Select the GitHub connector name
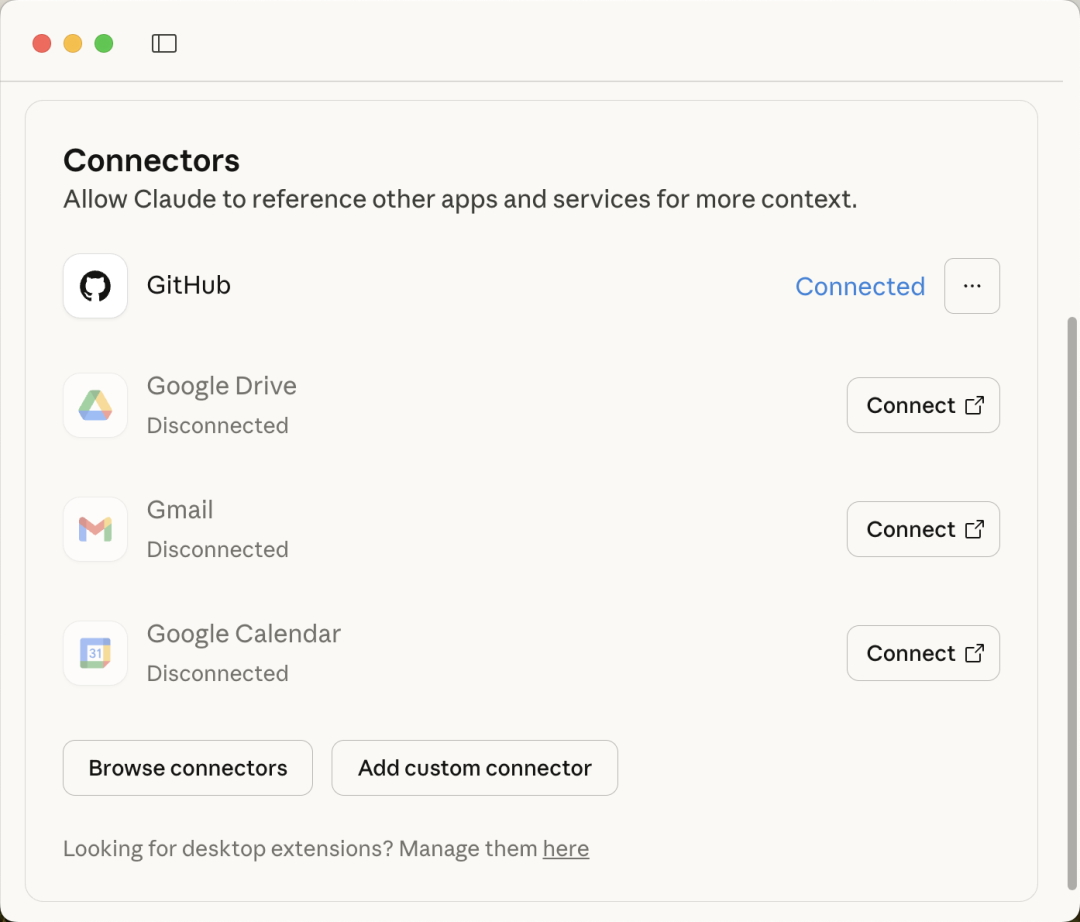Image resolution: width=1080 pixels, height=922 pixels. point(189,285)
